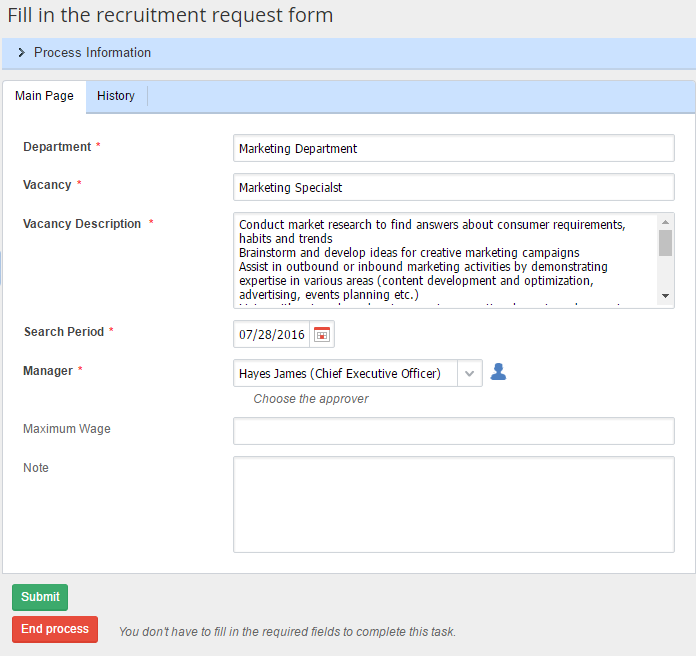Open the Manager dropdown arrow

click(x=470, y=373)
